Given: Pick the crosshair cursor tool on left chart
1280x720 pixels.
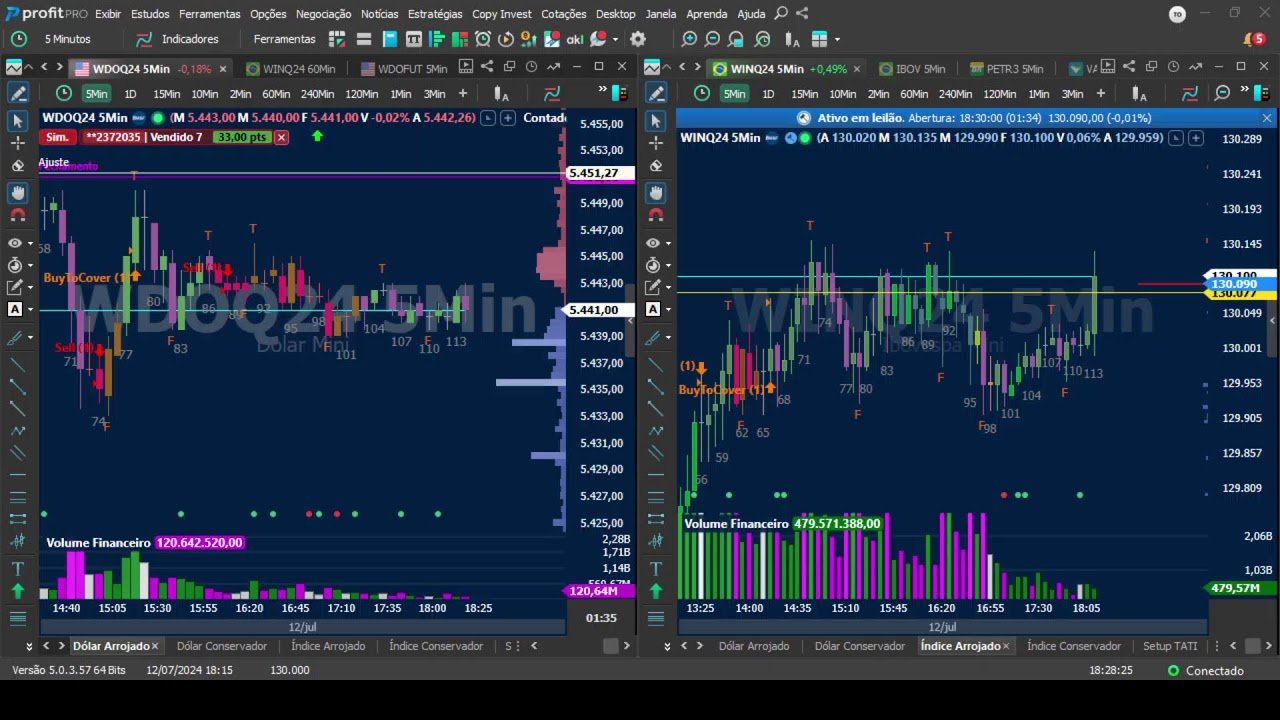Looking at the screenshot, I should pos(17,143).
